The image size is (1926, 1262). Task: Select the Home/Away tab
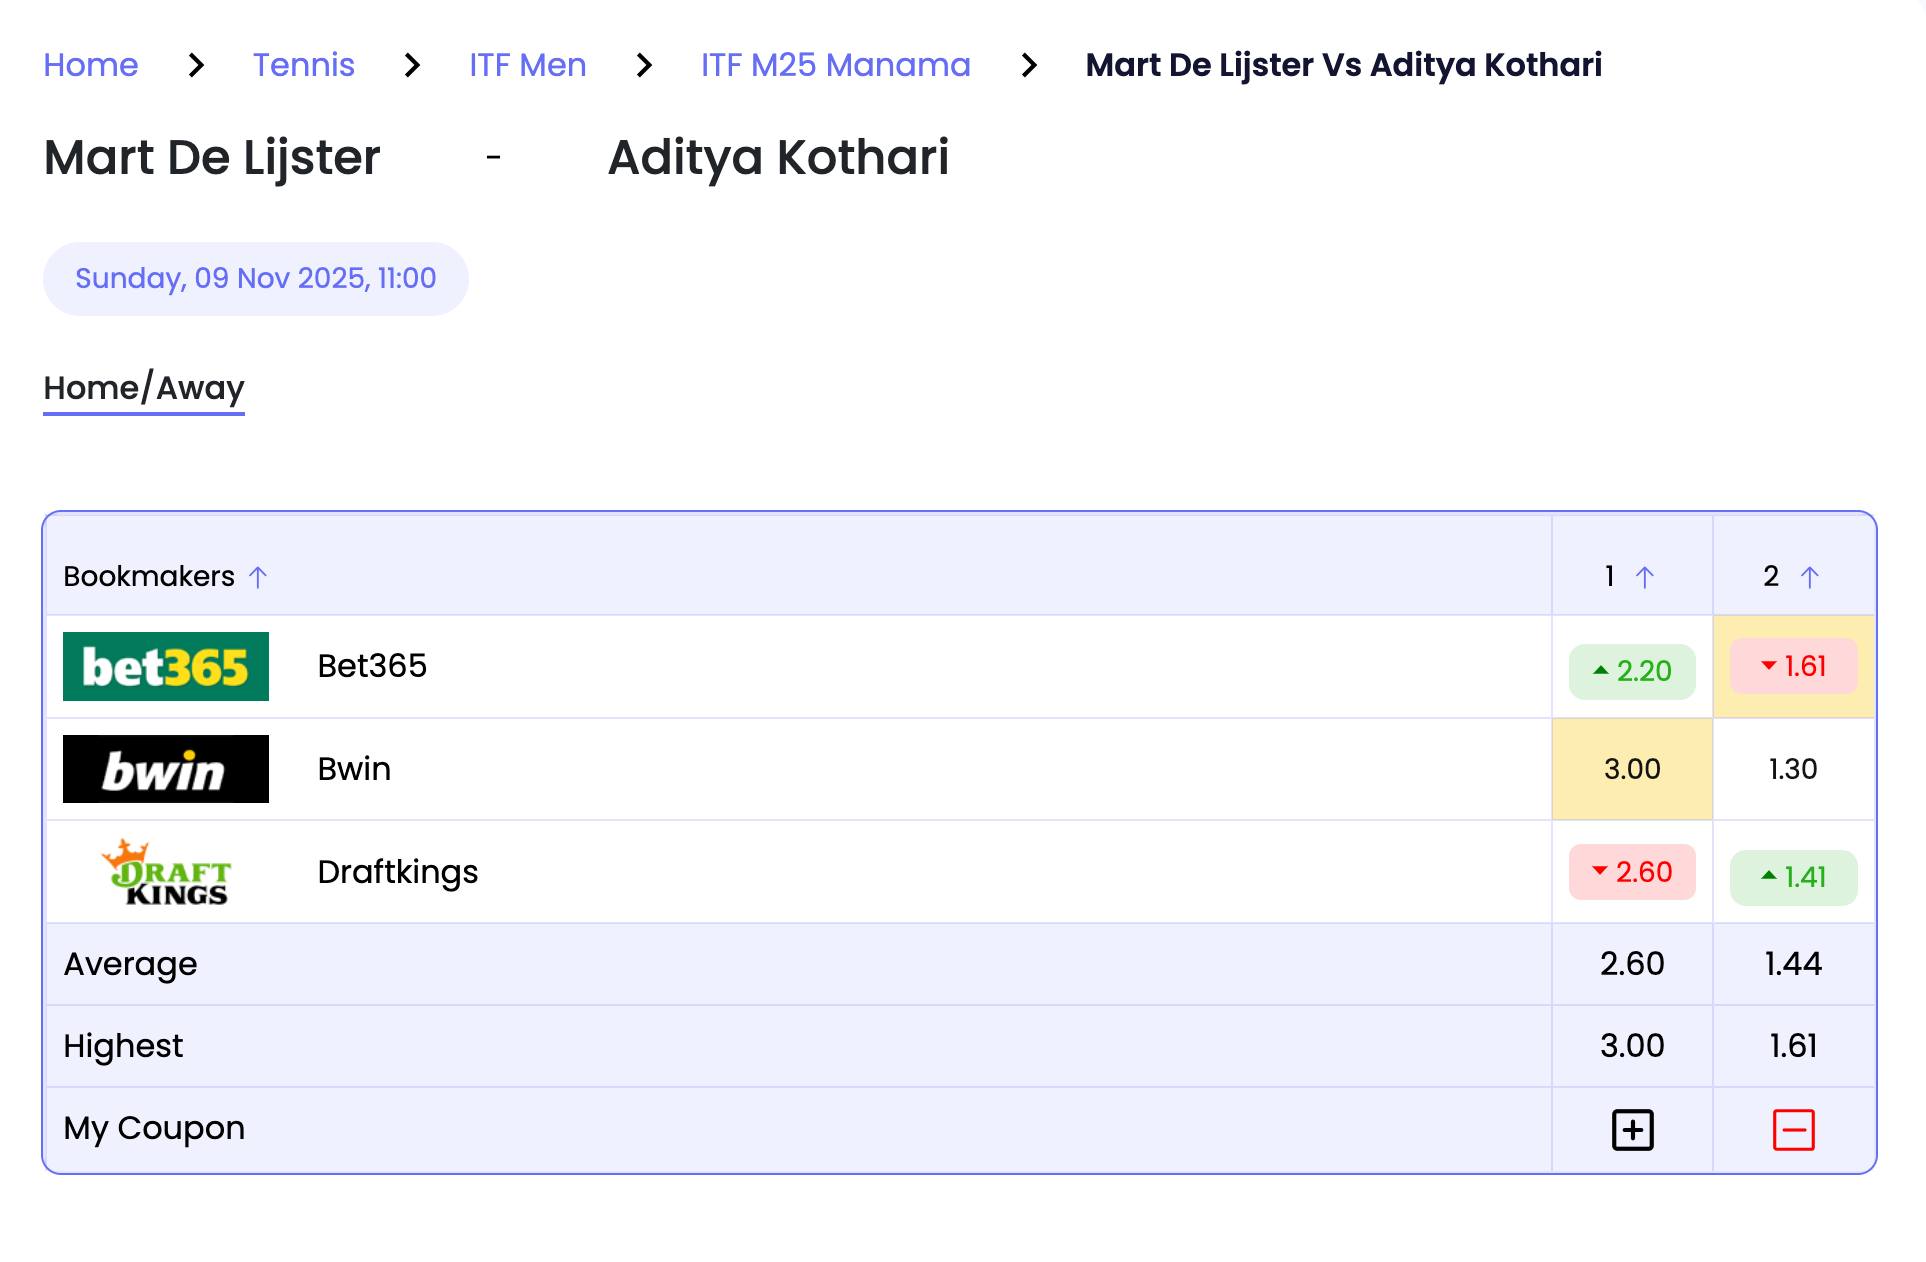click(x=144, y=388)
